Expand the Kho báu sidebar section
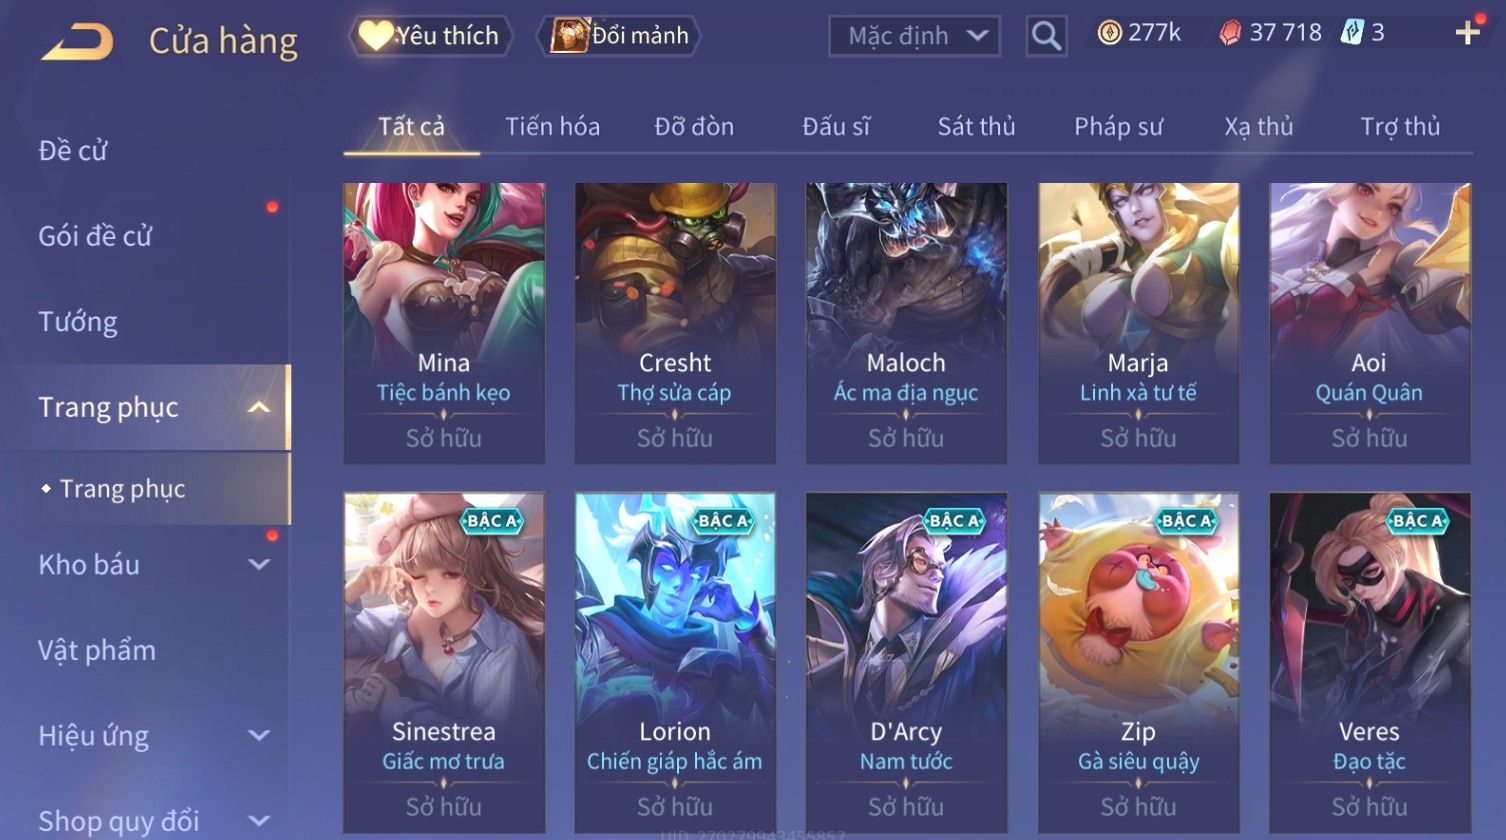 [259, 564]
